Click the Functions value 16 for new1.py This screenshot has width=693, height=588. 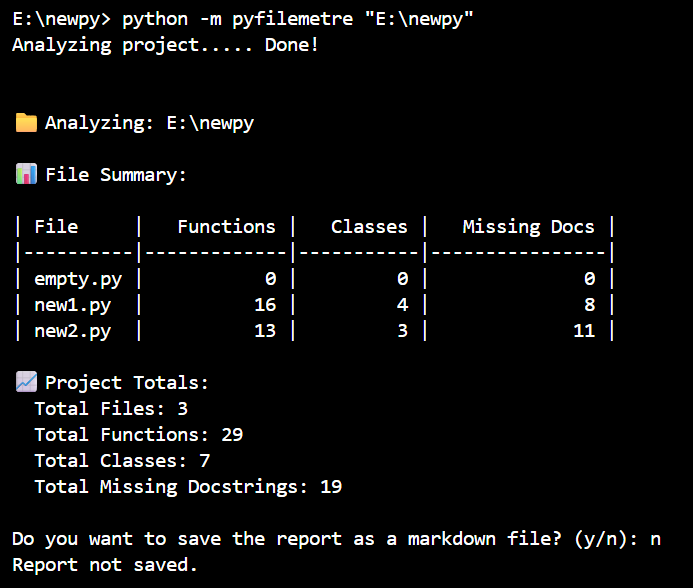point(265,305)
